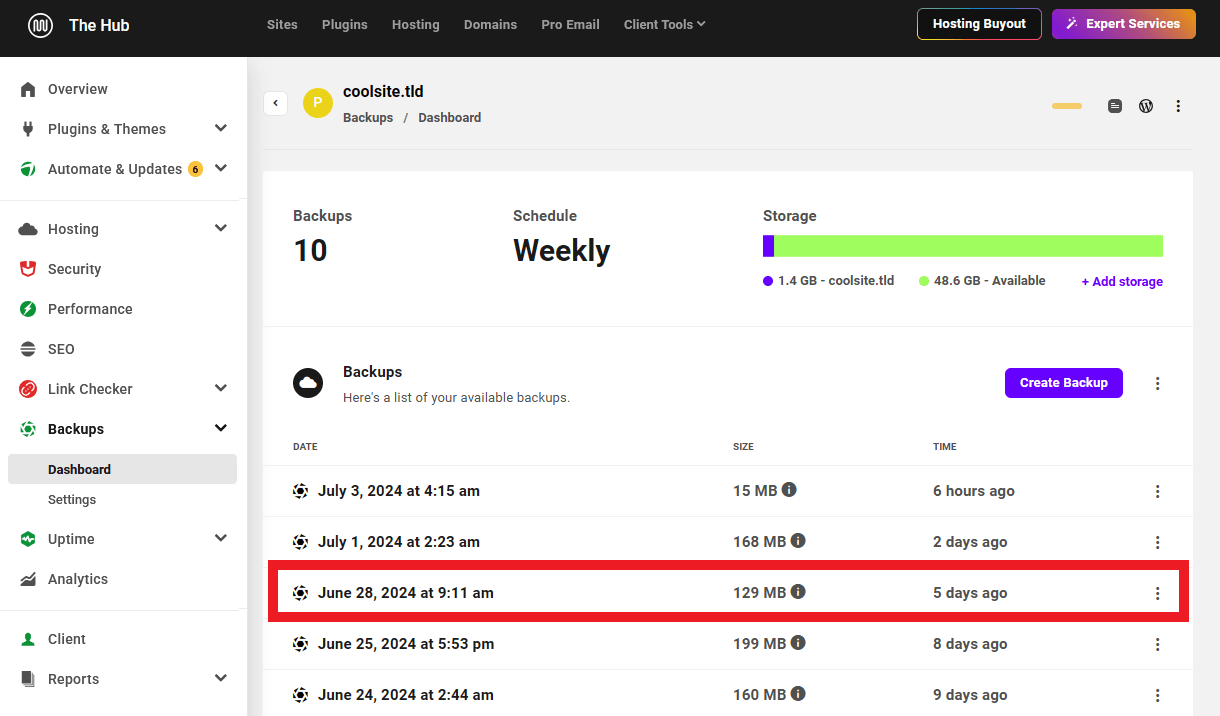Click info icon next to 15 MB size
Viewport: 1220px width, 716px height.
click(789, 490)
